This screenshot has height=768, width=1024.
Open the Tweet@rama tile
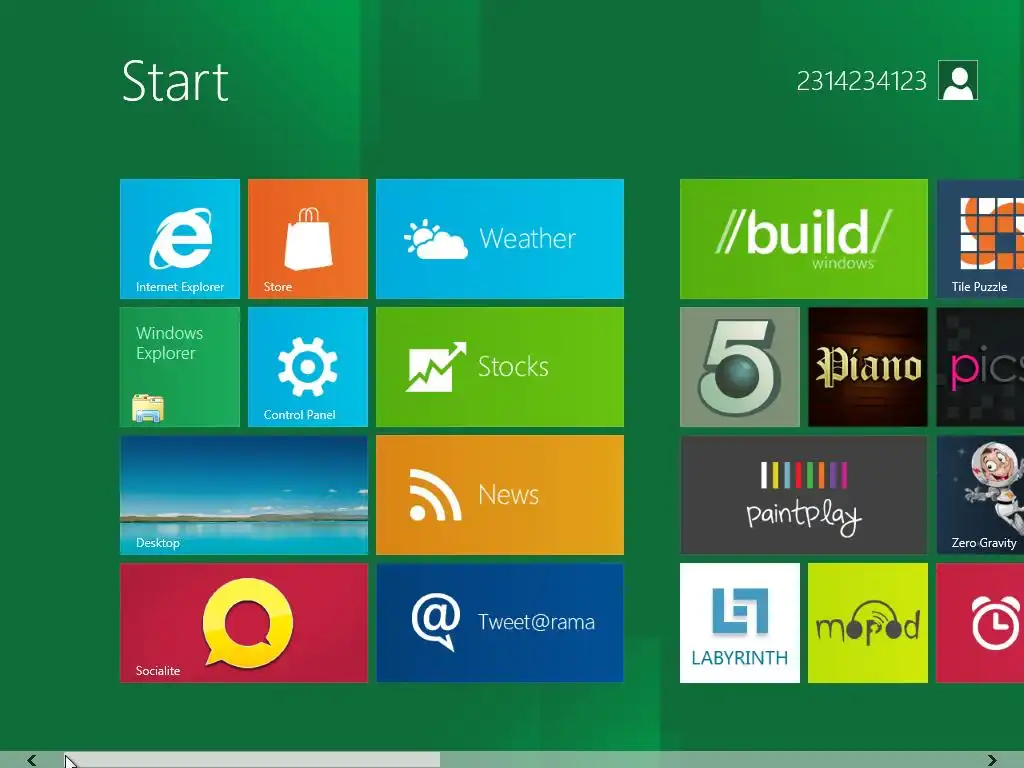coord(500,622)
